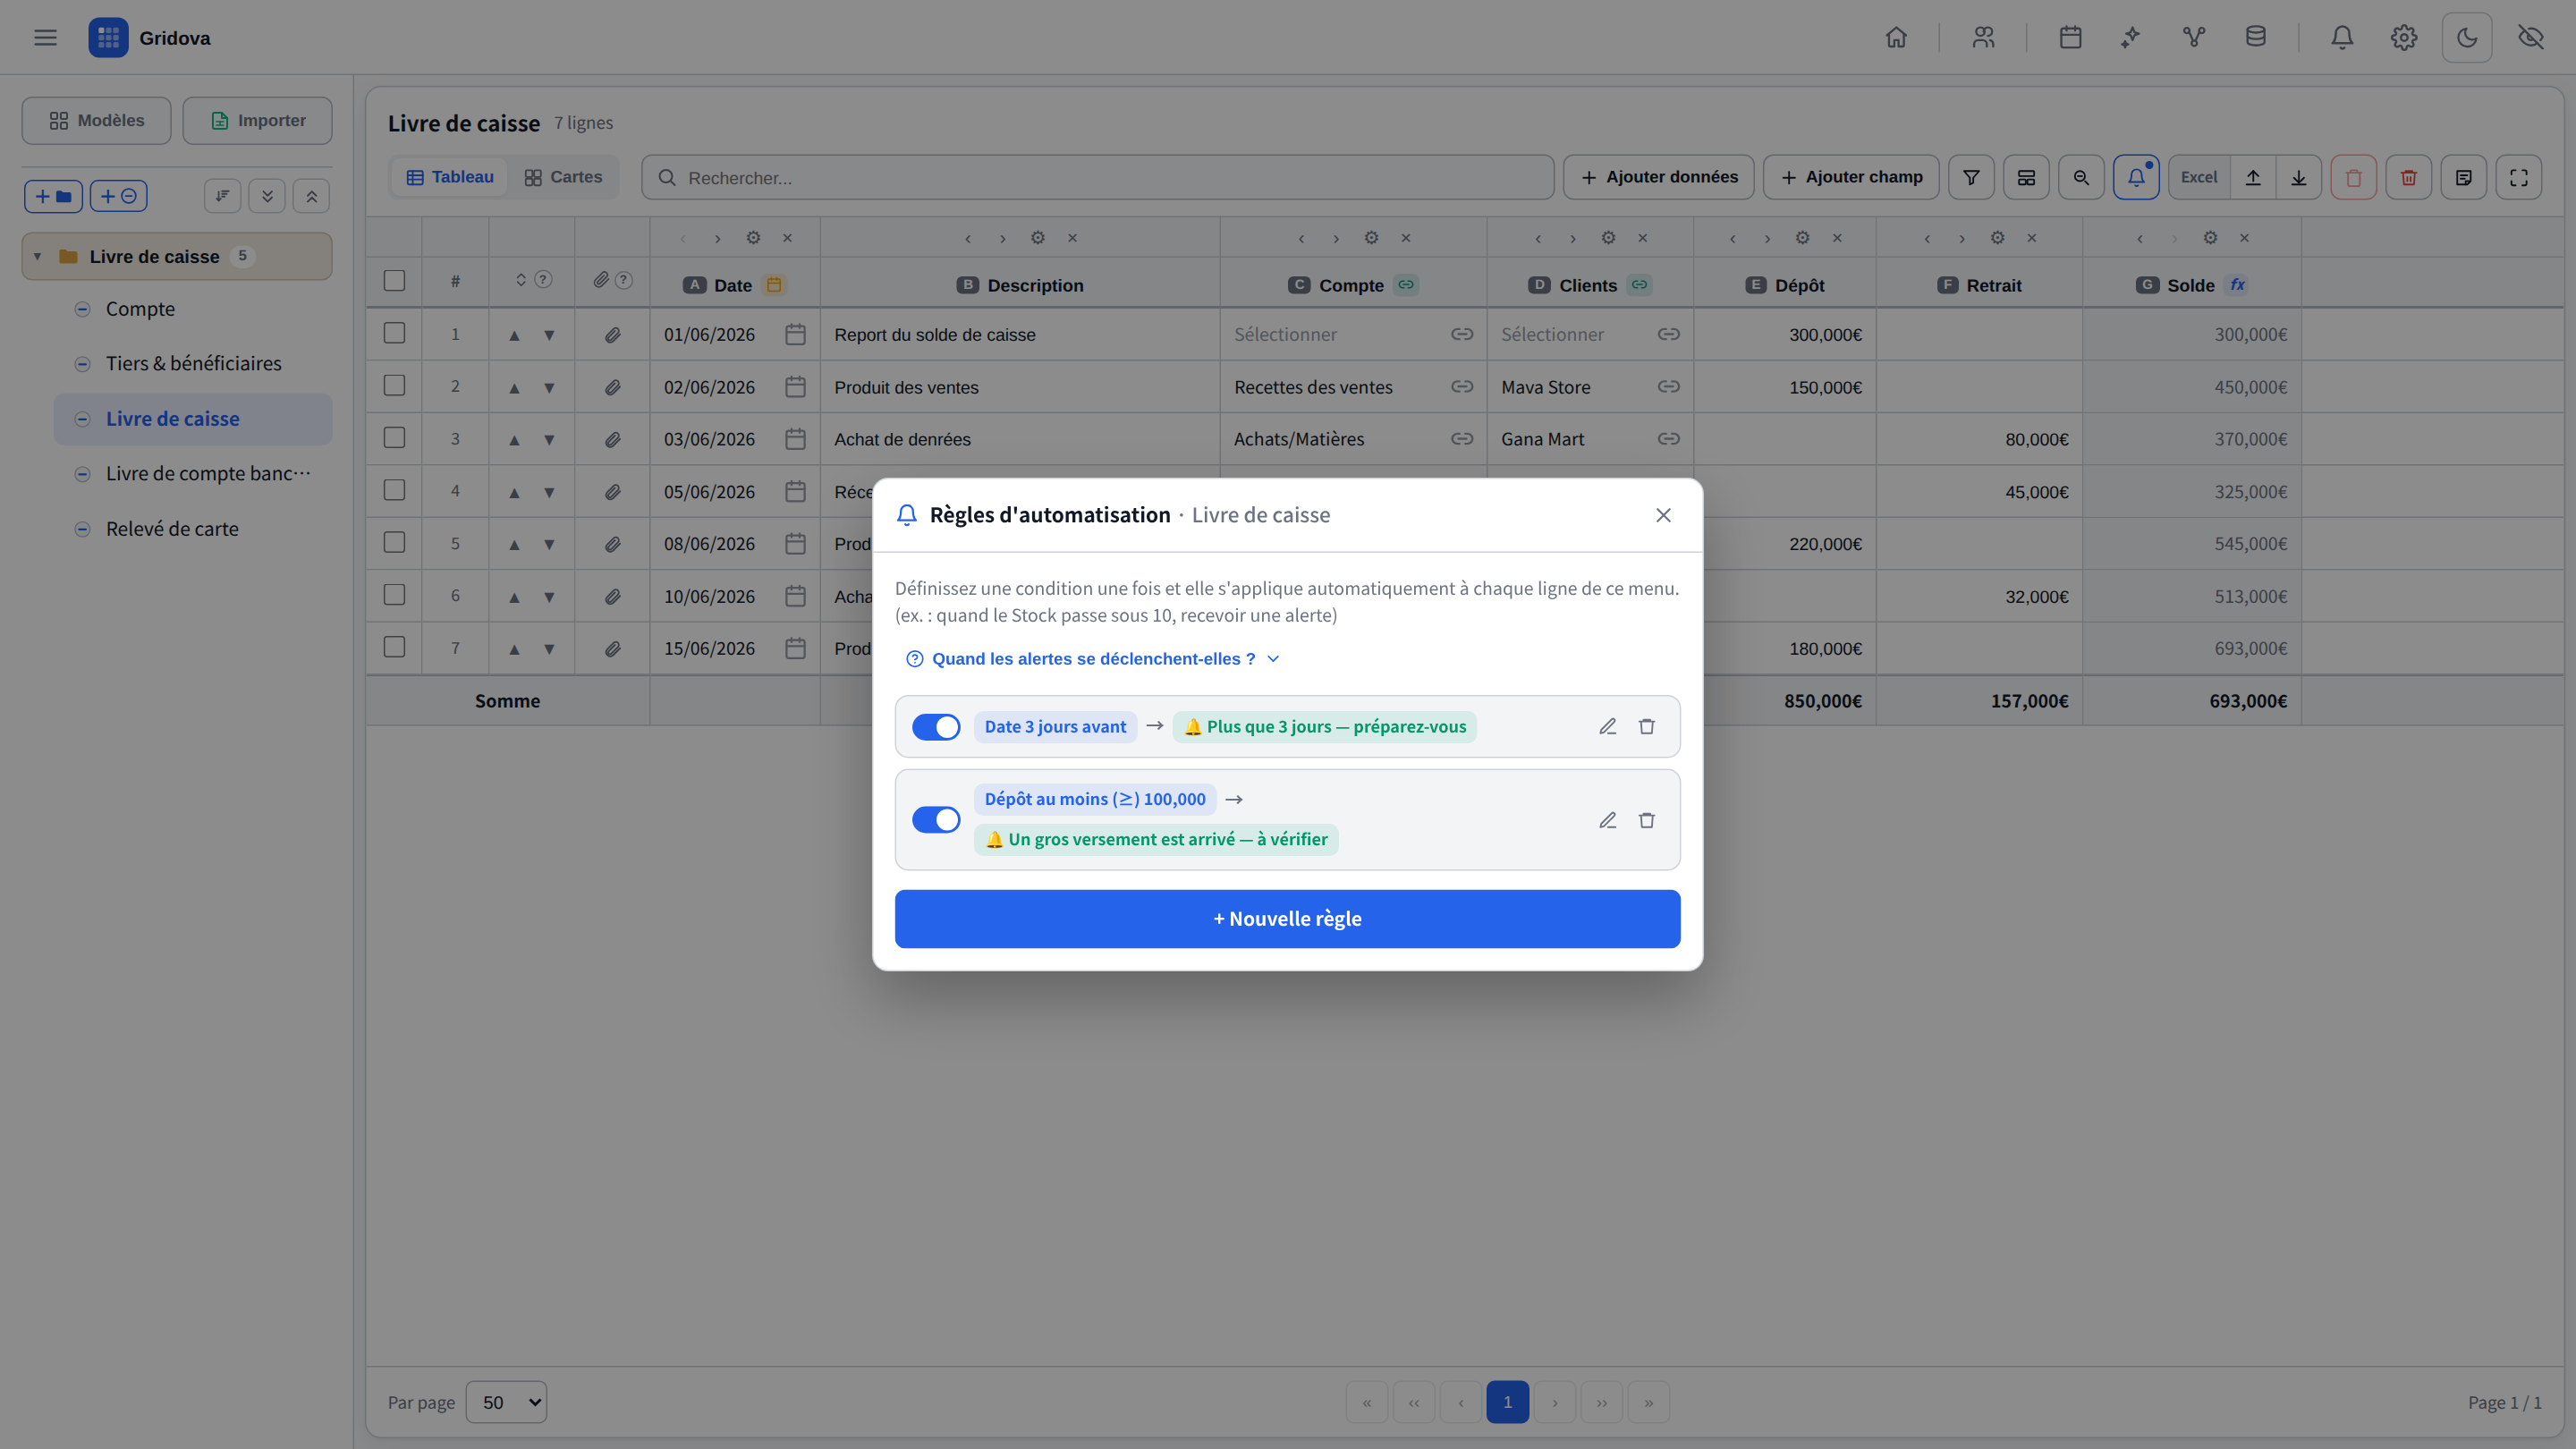Screen dimensions: 2576x1449
Task: Click the zoom-out magnifier icon
Action: [2081, 177]
